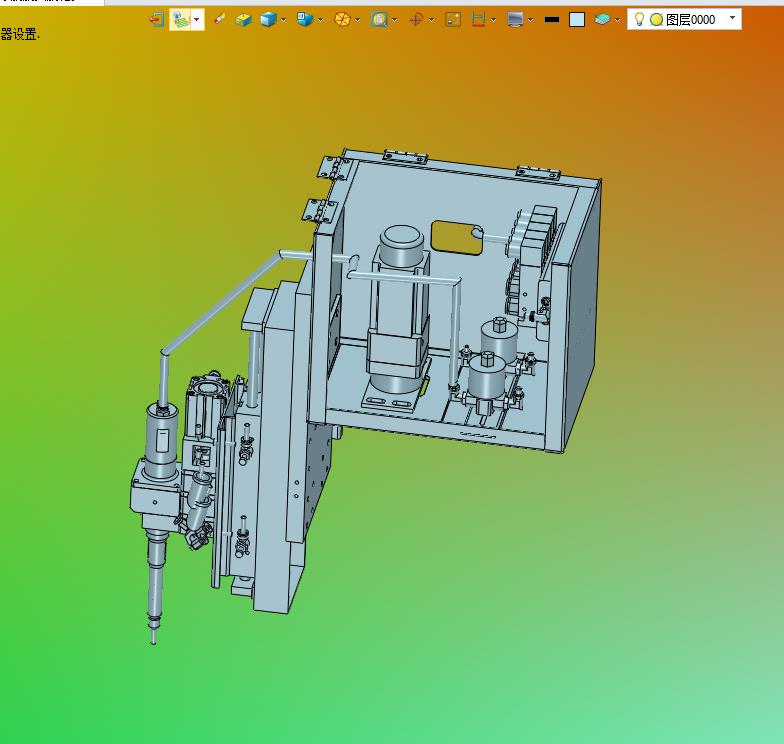The width and height of the screenshot is (784, 744).
Task: Click the blue cube orientation view icon
Action: pyautogui.click(x=304, y=20)
